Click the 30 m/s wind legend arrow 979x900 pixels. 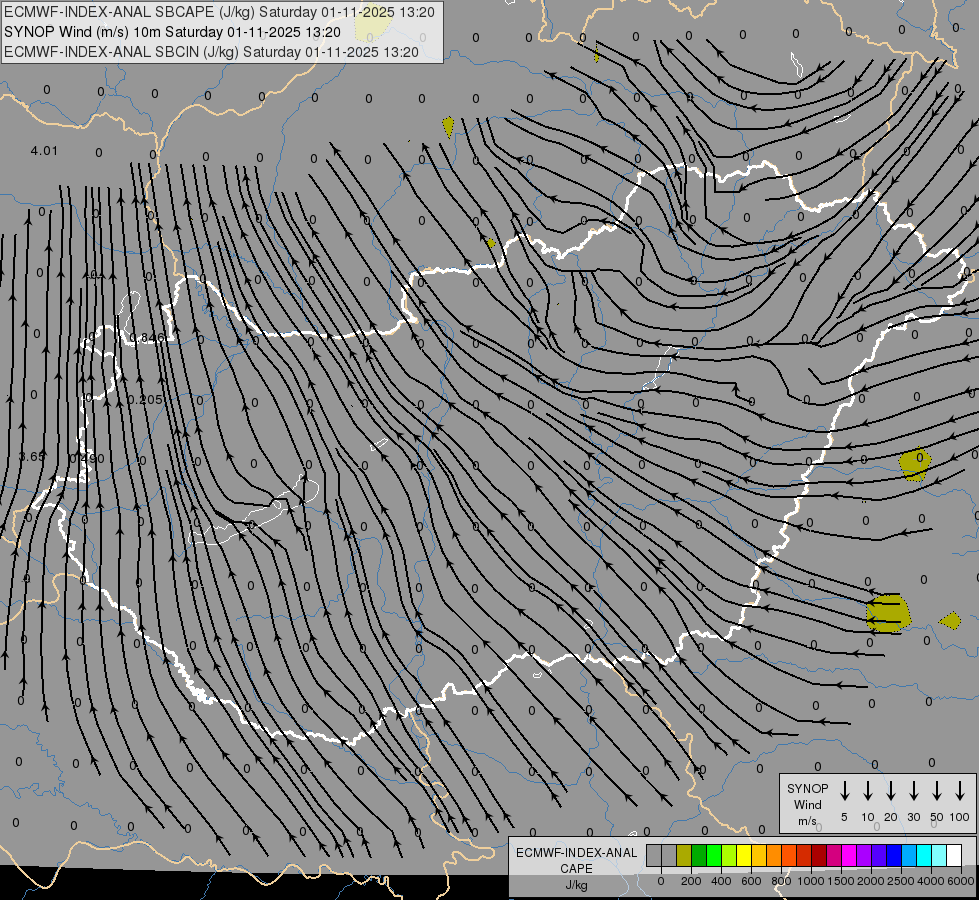tap(913, 790)
